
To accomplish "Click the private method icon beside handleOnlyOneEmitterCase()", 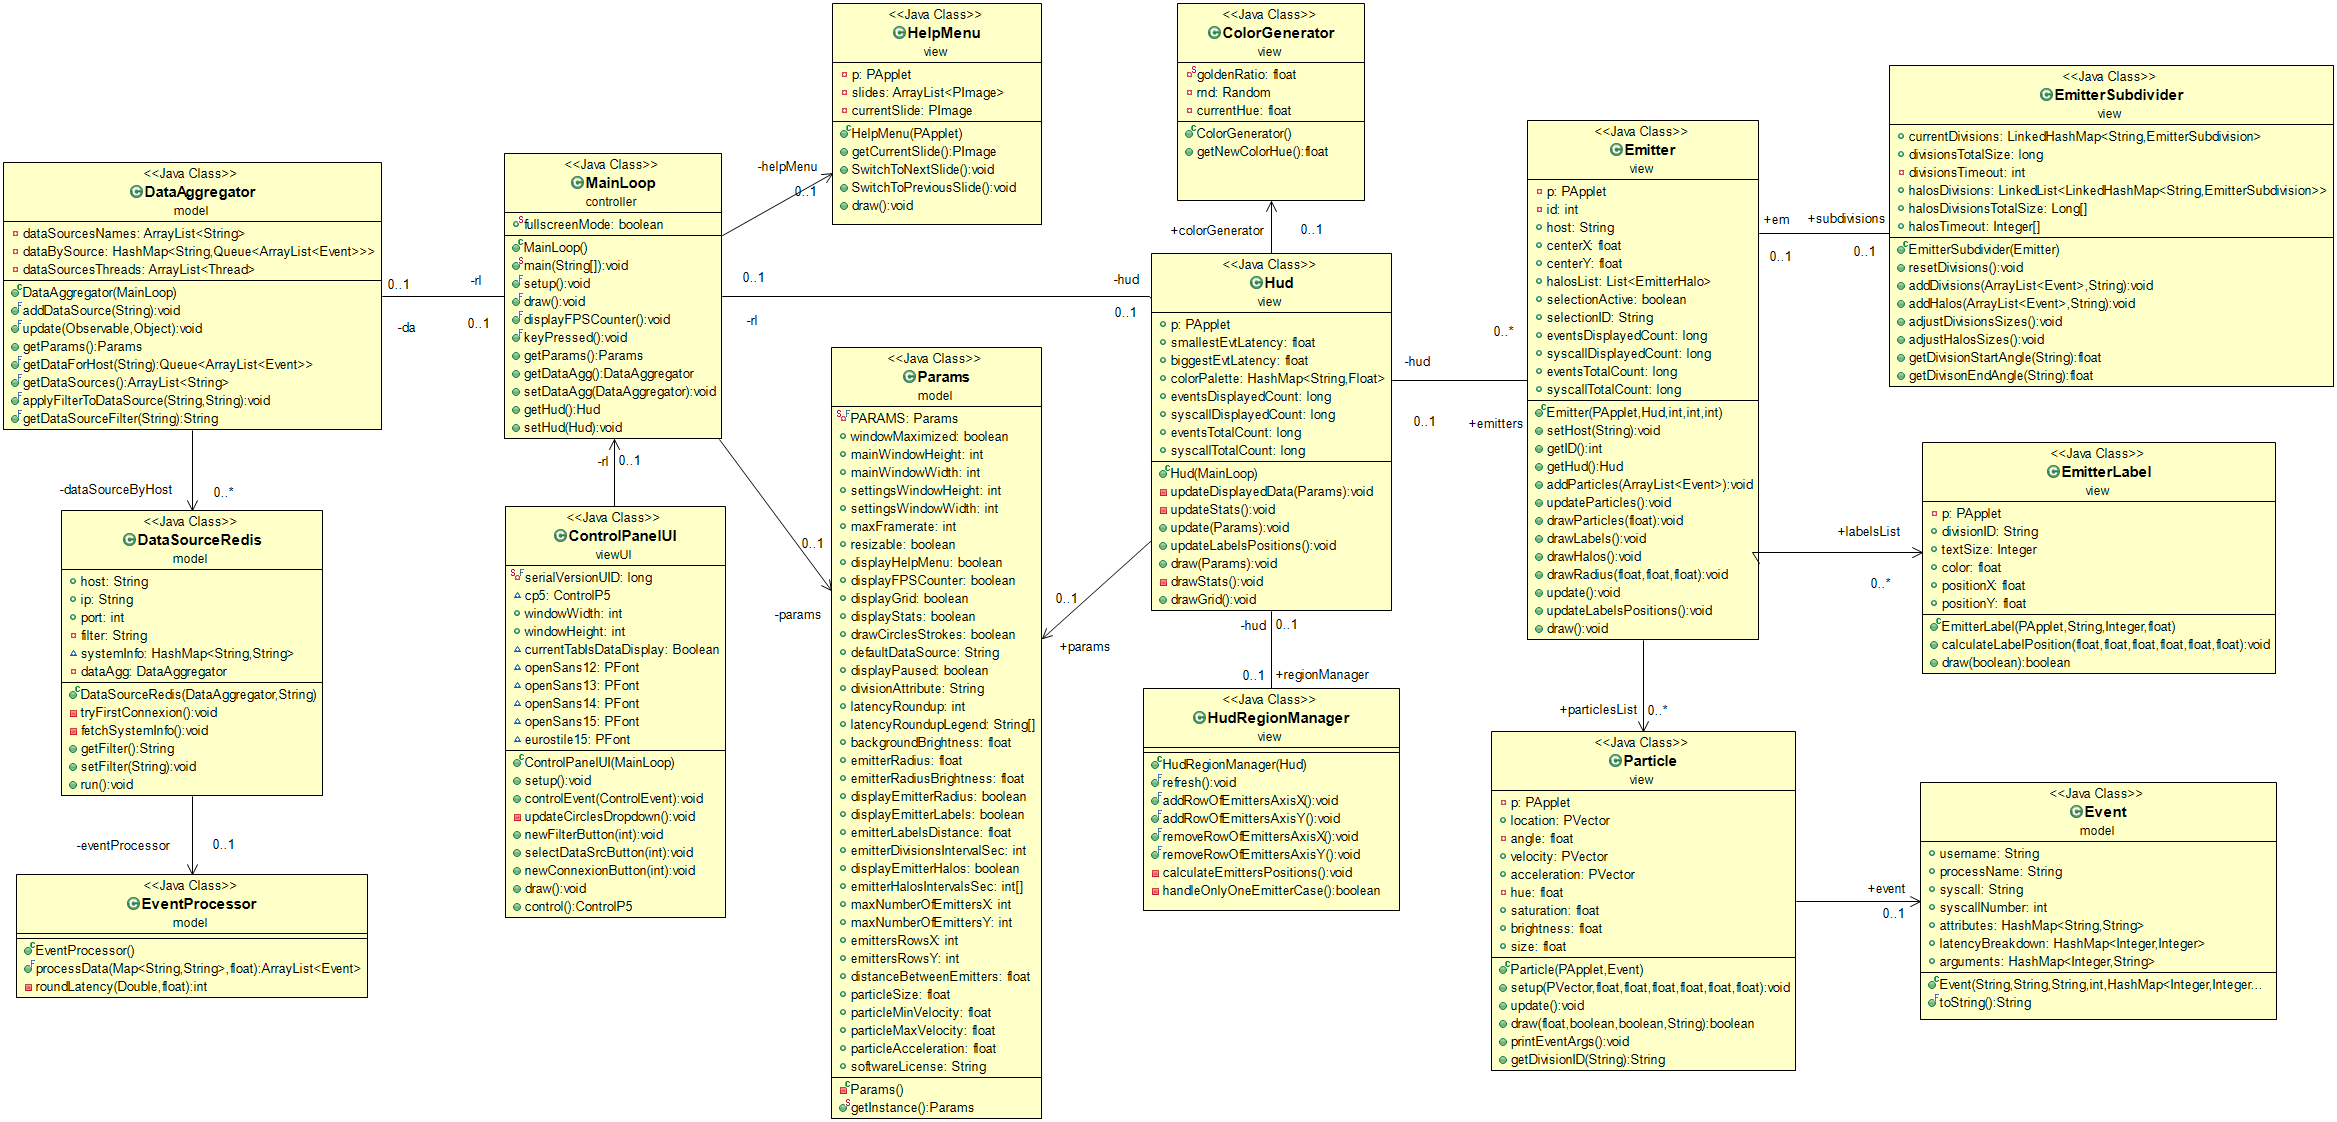I will pyautogui.click(x=1155, y=891).
